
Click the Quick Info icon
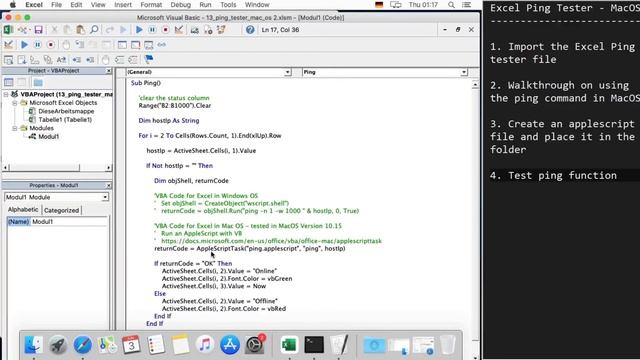click(x=35, y=60)
